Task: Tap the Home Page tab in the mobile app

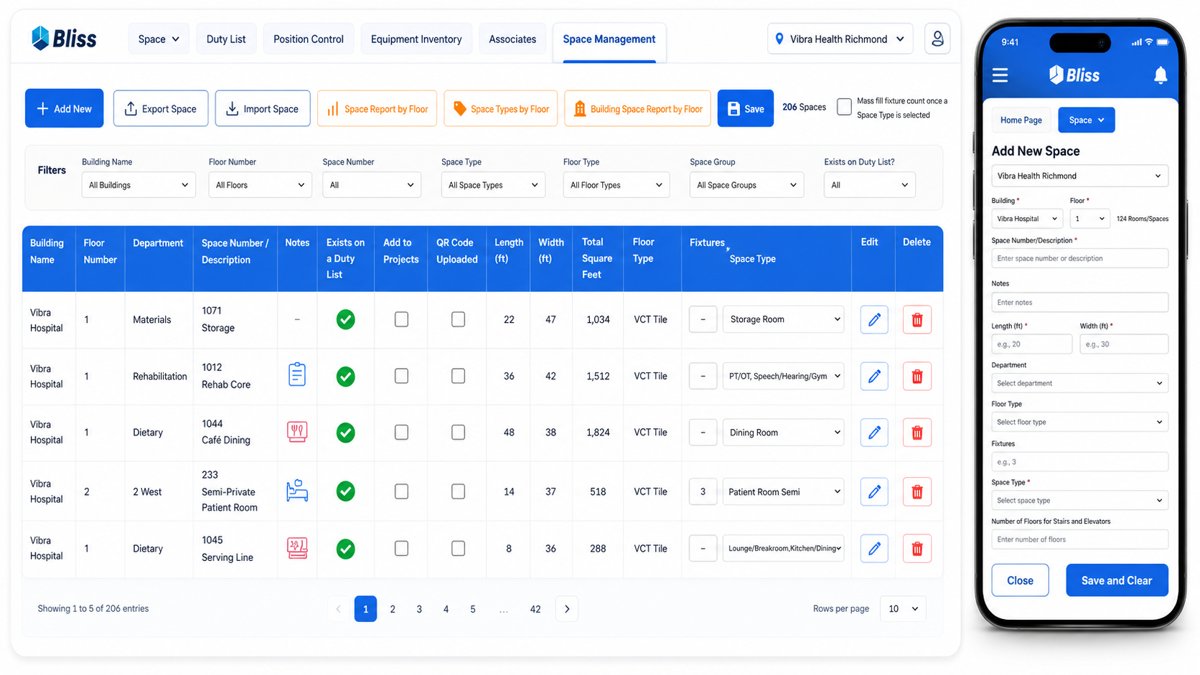Action: pyautogui.click(x=1021, y=120)
